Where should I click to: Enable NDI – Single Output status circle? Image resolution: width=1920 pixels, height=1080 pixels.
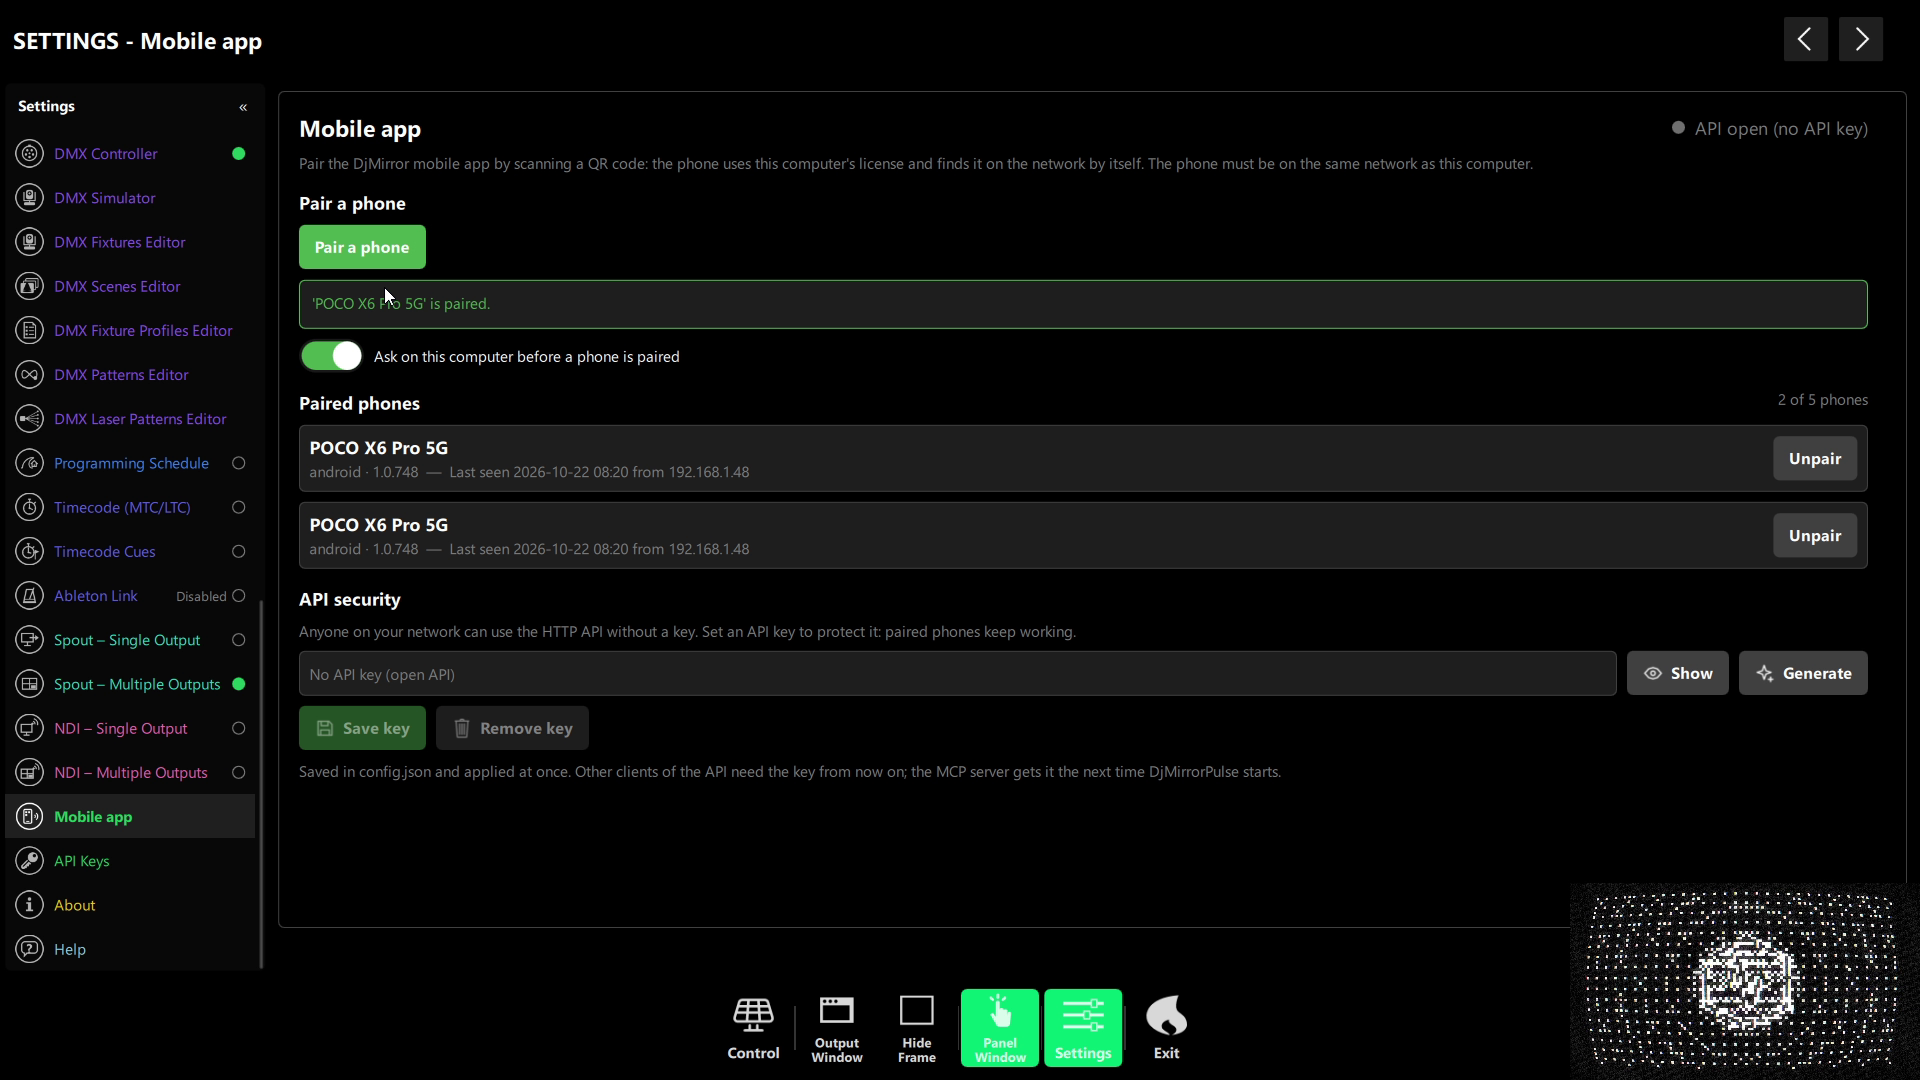point(239,728)
